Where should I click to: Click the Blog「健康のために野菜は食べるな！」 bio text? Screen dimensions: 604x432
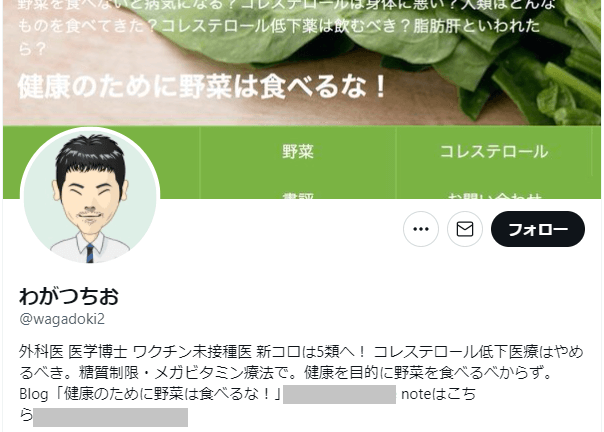pyautogui.click(x=150, y=394)
